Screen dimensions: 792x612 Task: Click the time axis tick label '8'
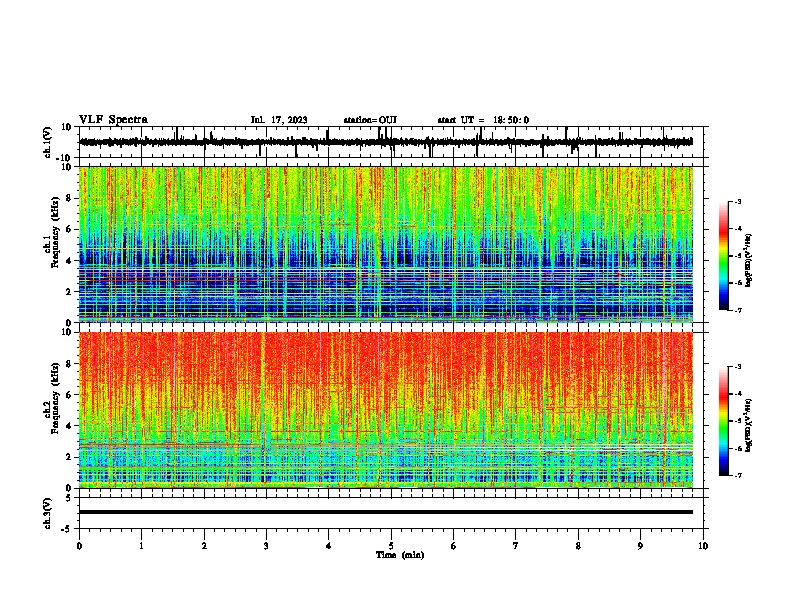[x=578, y=546]
